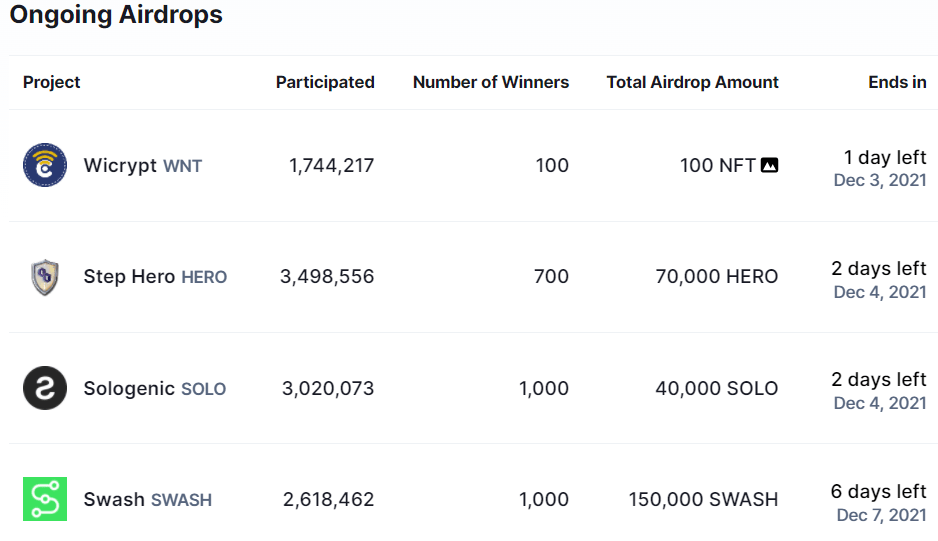Click the Sologenic black circle logo

click(x=45, y=388)
